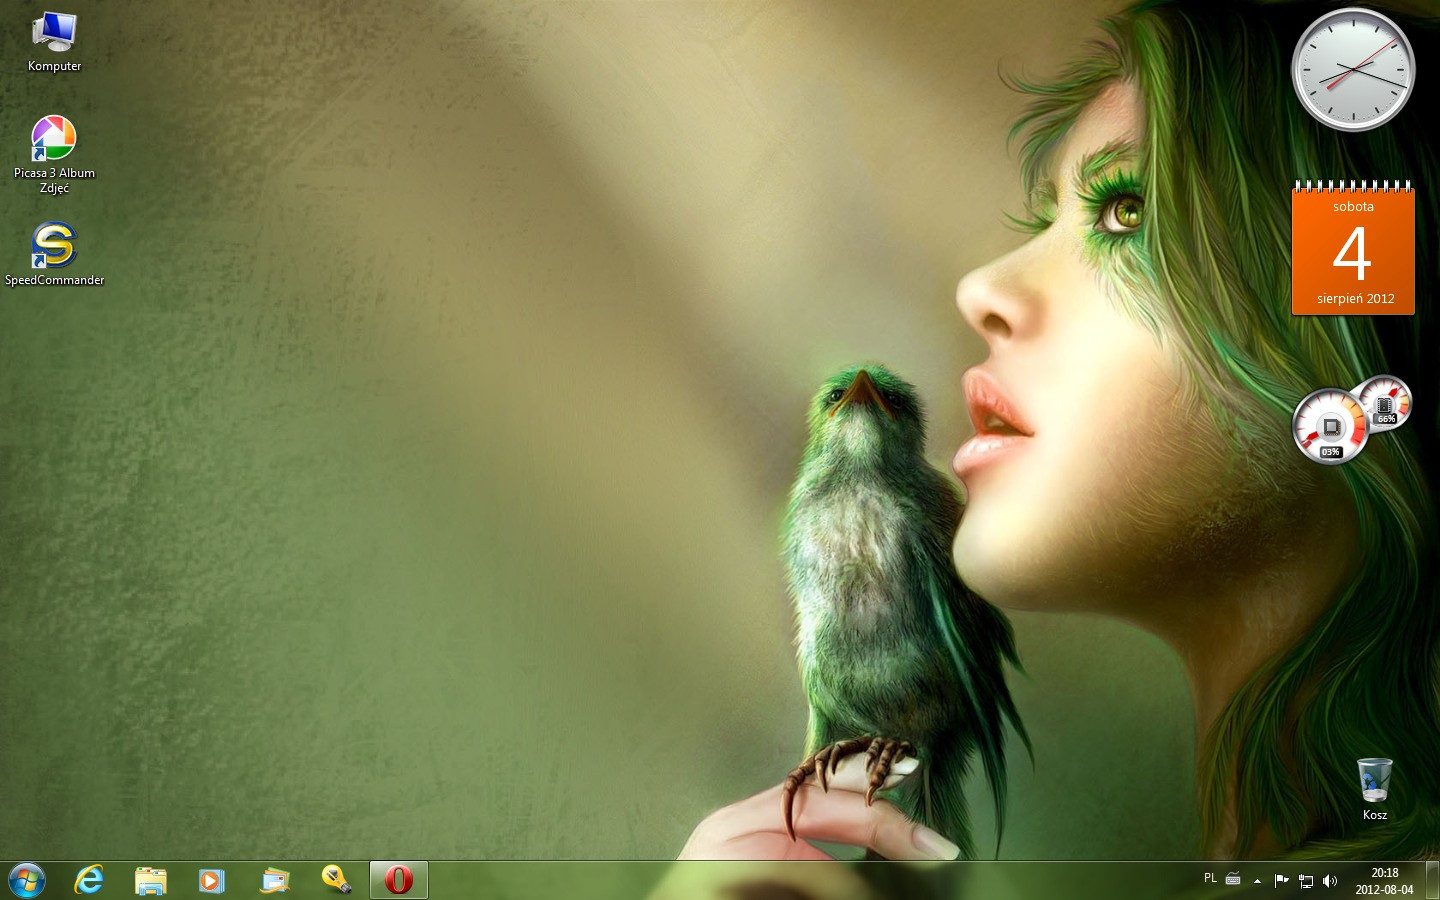Open Windows Explorer folder in taskbar

151,880
